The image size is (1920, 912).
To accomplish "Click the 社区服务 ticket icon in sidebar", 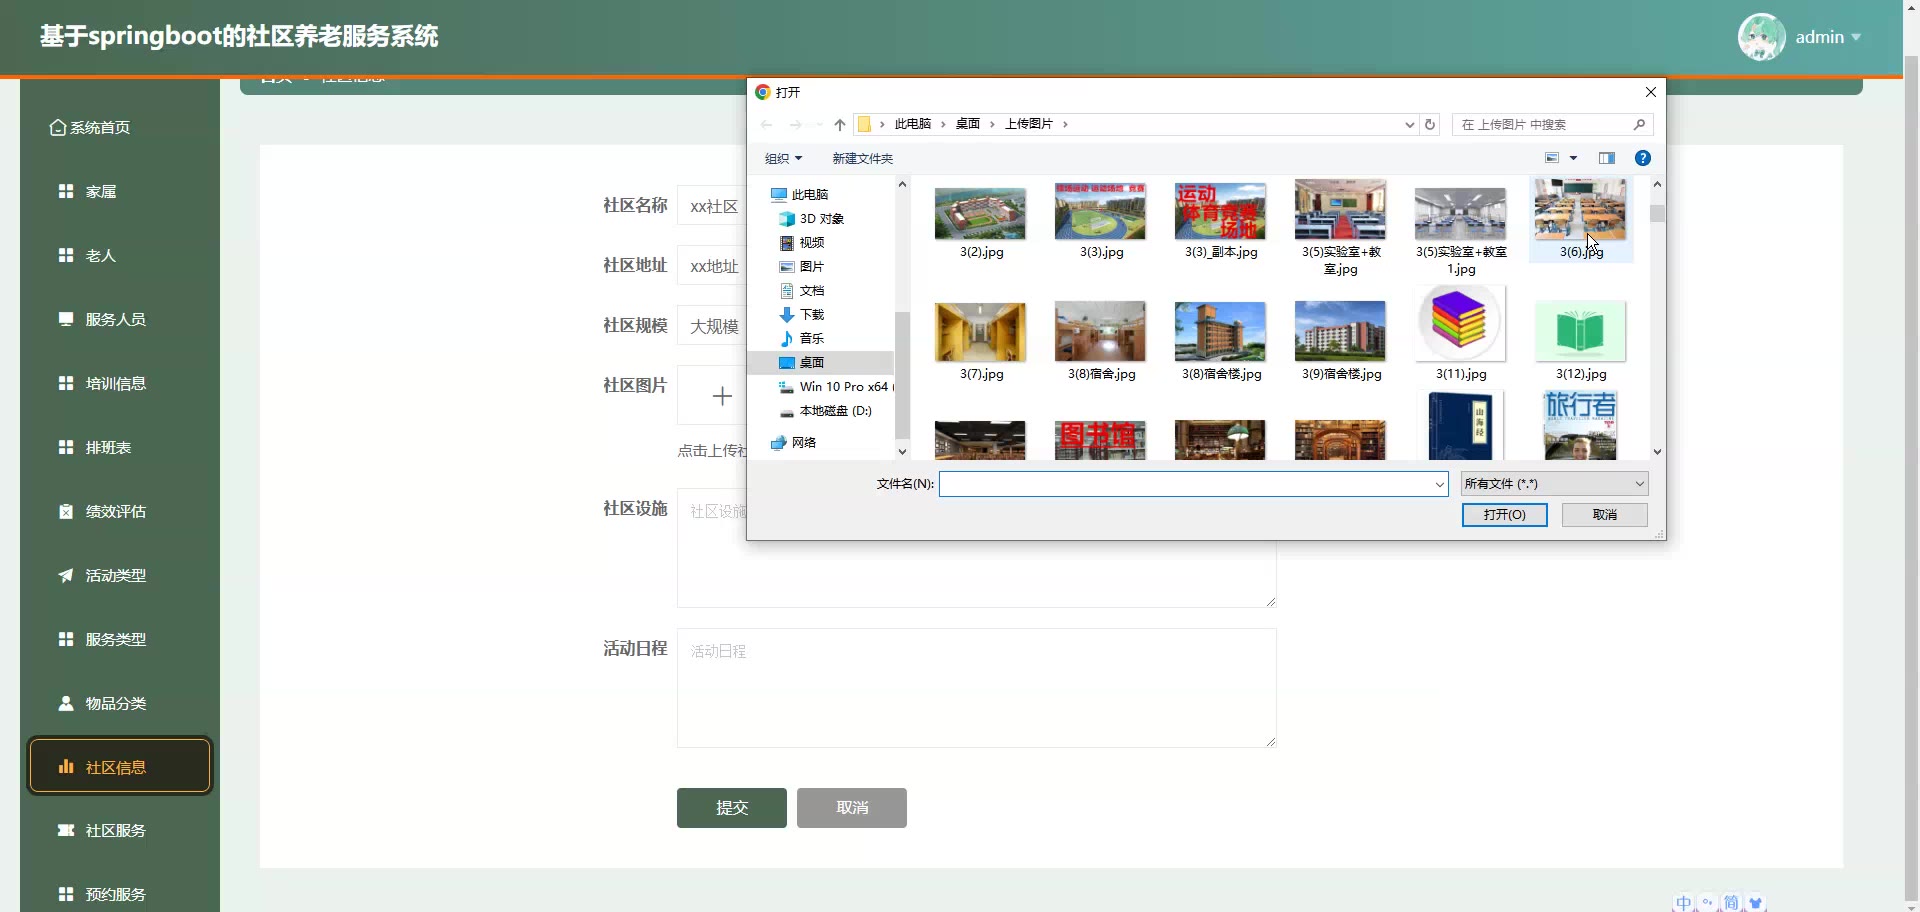I will click(66, 830).
